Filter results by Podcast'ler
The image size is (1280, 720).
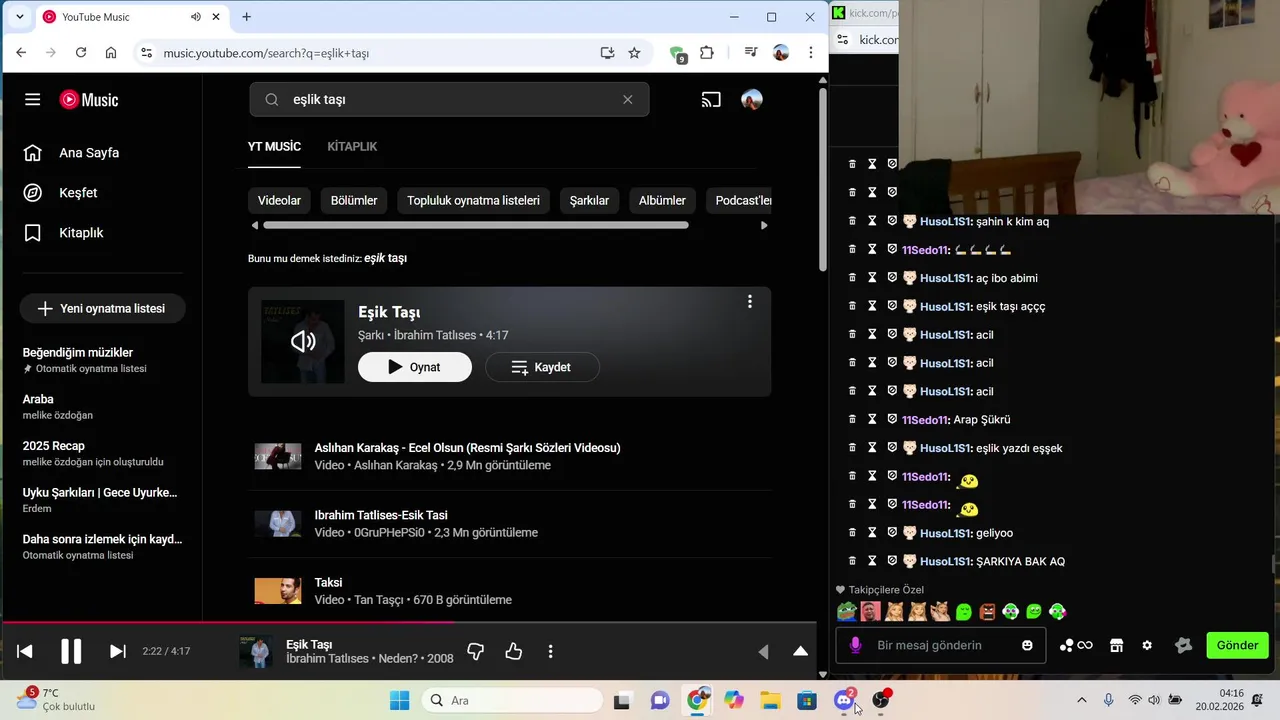coord(741,201)
